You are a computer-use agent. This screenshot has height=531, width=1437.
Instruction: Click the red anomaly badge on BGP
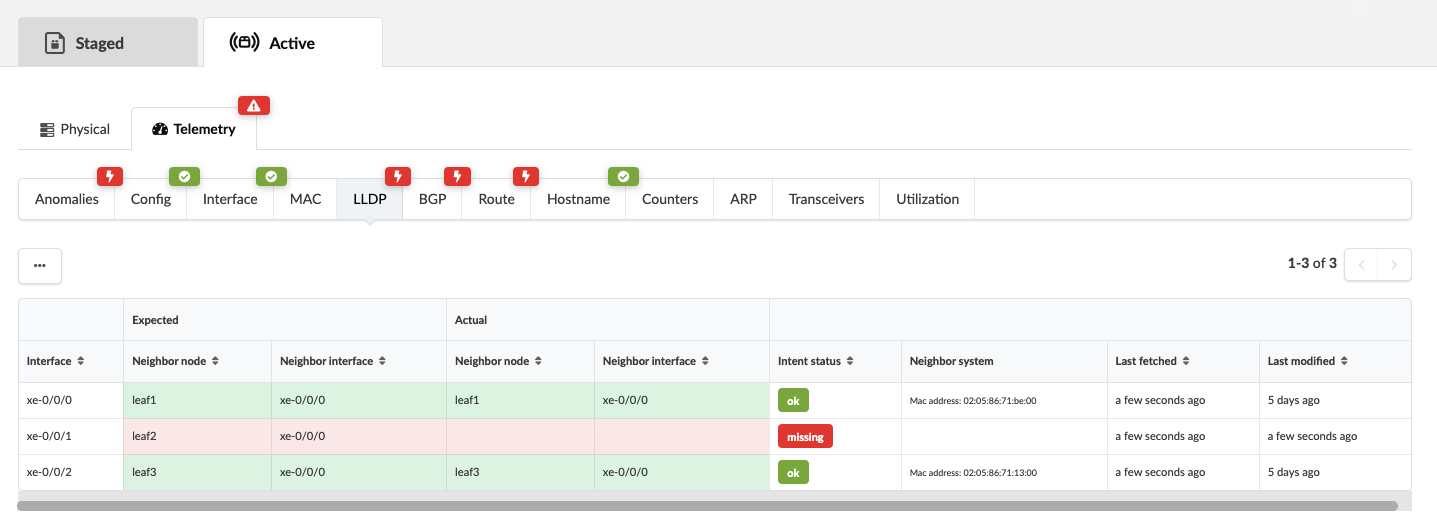tap(457, 177)
